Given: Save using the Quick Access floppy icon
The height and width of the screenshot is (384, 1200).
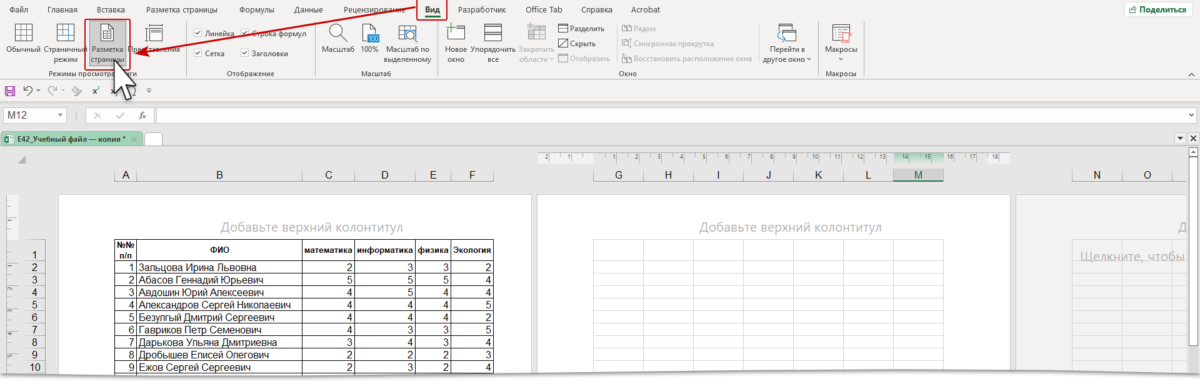Looking at the screenshot, I should click(x=11, y=90).
